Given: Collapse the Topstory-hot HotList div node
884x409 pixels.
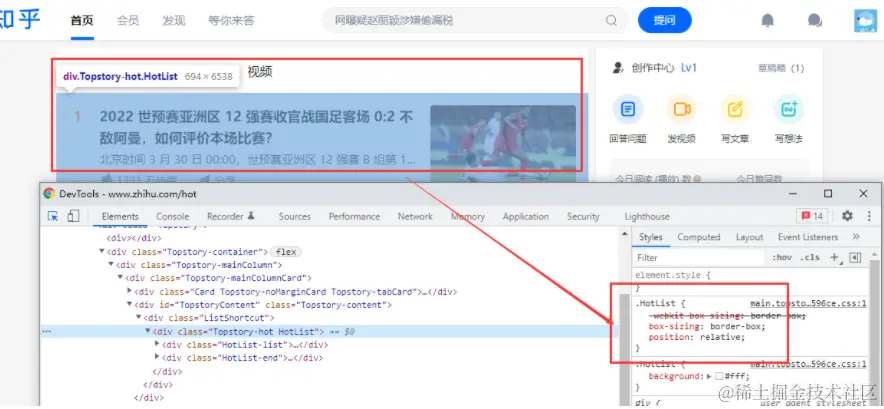Looking at the screenshot, I should click(x=148, y=331).
